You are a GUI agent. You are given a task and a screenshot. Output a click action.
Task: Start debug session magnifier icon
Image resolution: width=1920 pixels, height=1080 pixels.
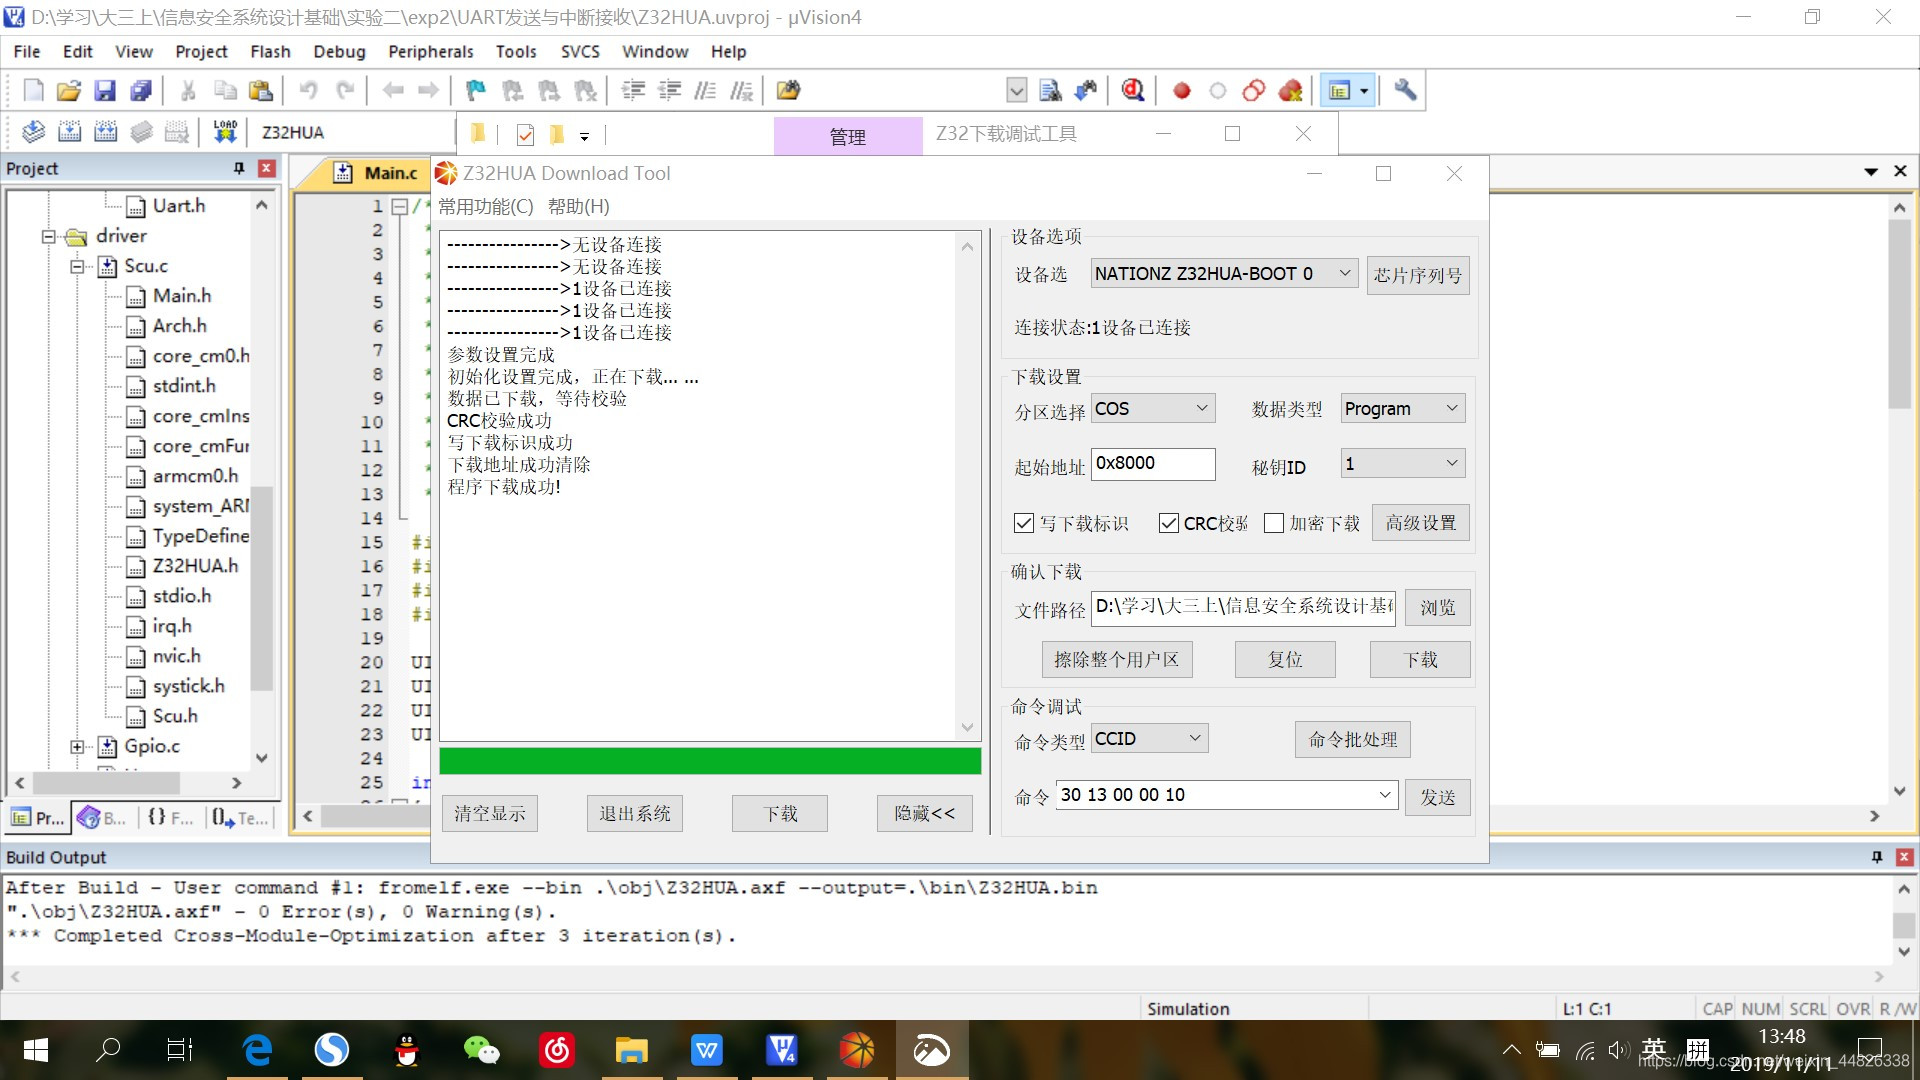pyautogui.click(x=1133, y=91)
